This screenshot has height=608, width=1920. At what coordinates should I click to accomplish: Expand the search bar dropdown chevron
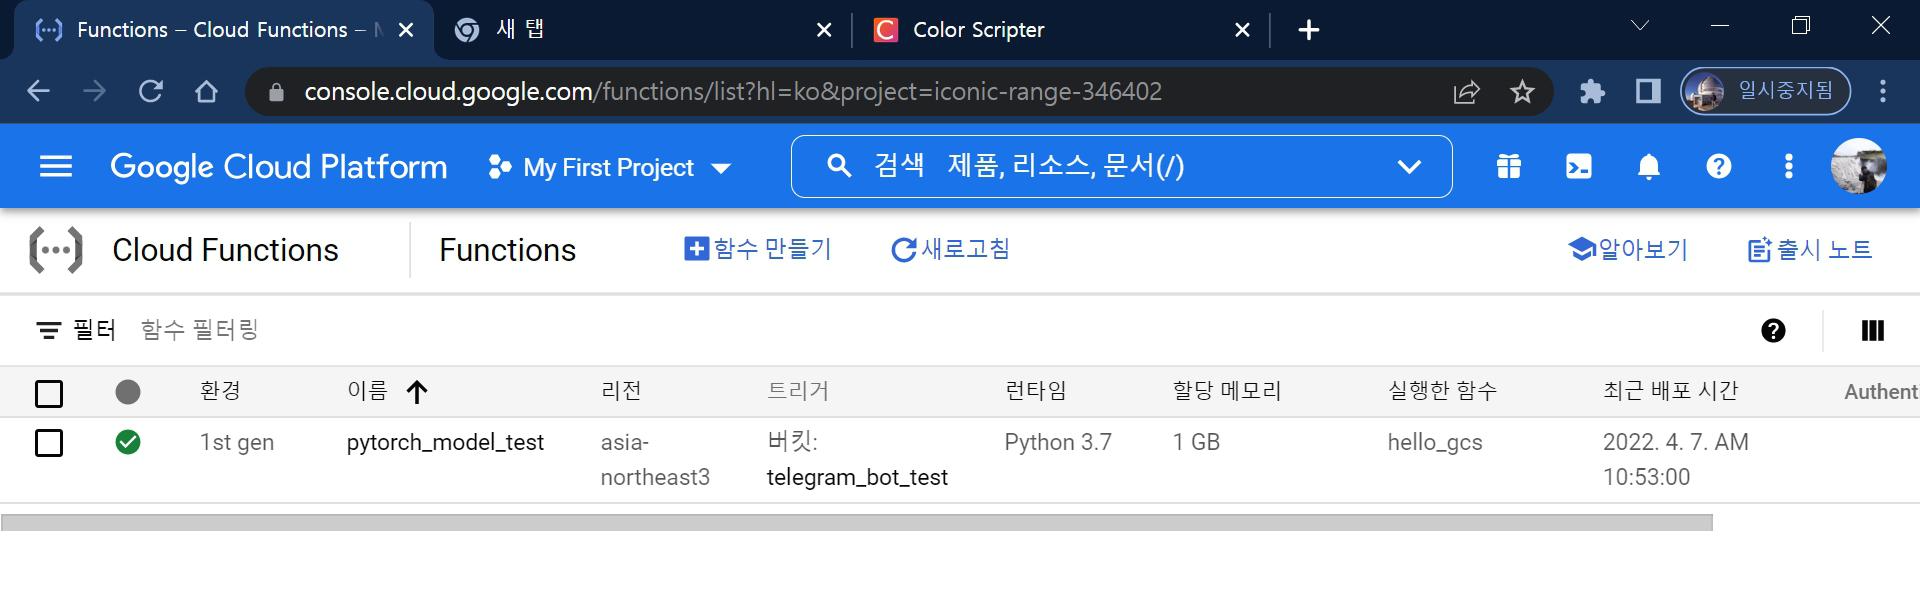pos(1409,167)
